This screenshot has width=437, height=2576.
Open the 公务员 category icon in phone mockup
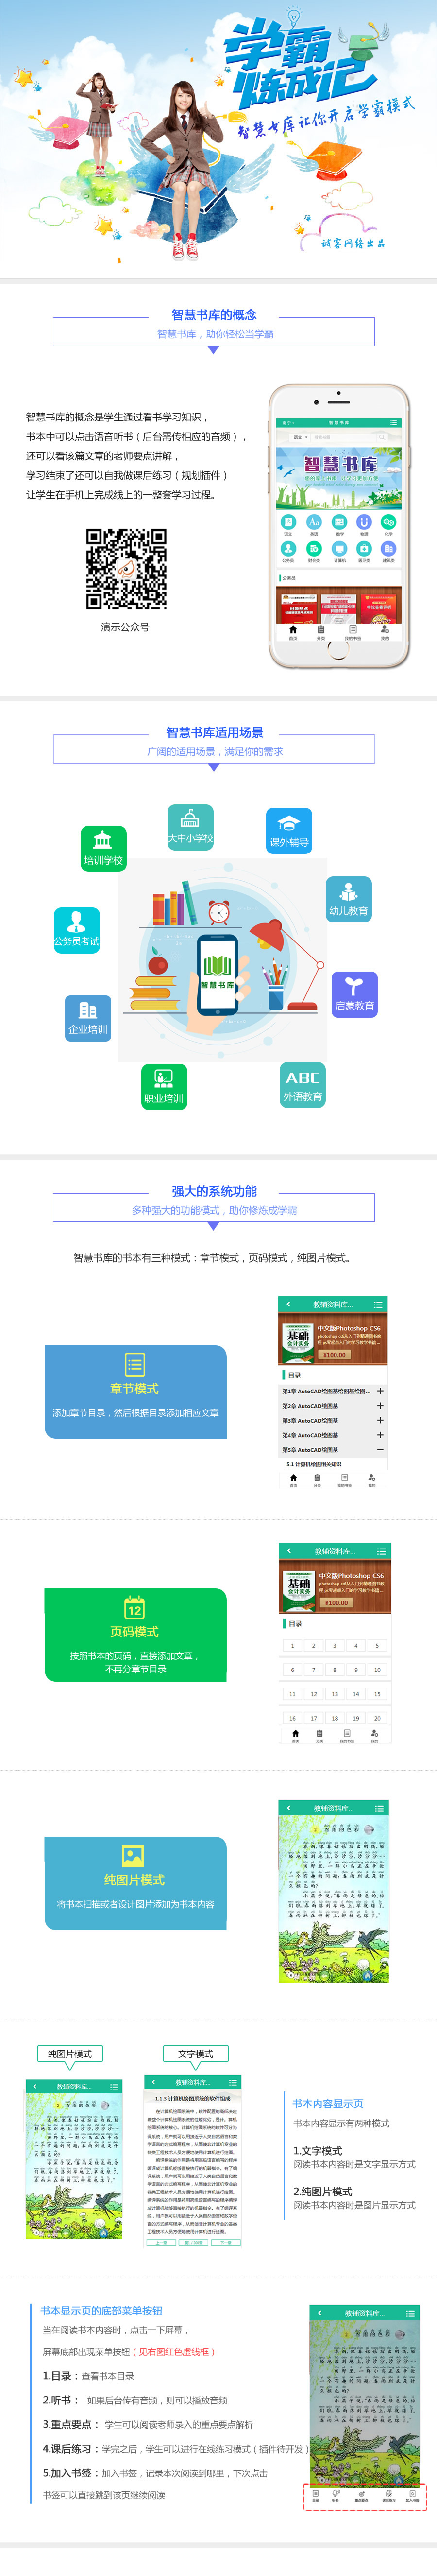(288, 549)
